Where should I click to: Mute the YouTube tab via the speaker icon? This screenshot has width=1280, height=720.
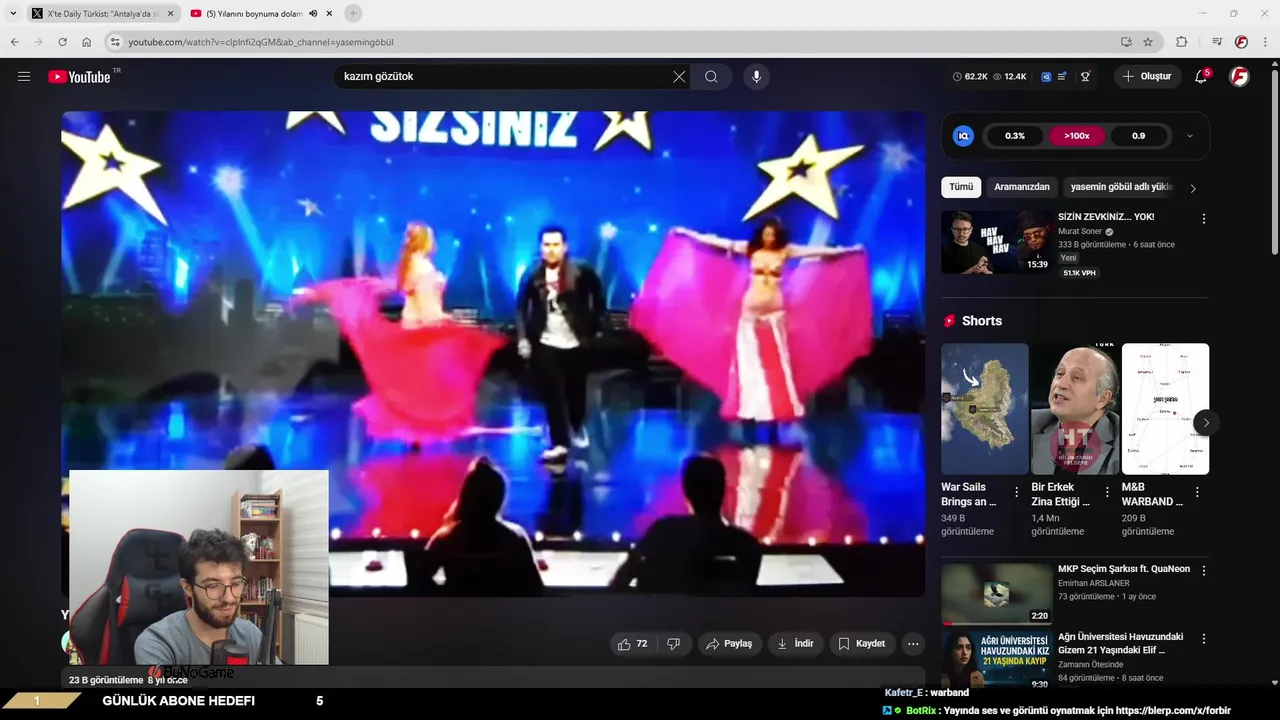313,13
